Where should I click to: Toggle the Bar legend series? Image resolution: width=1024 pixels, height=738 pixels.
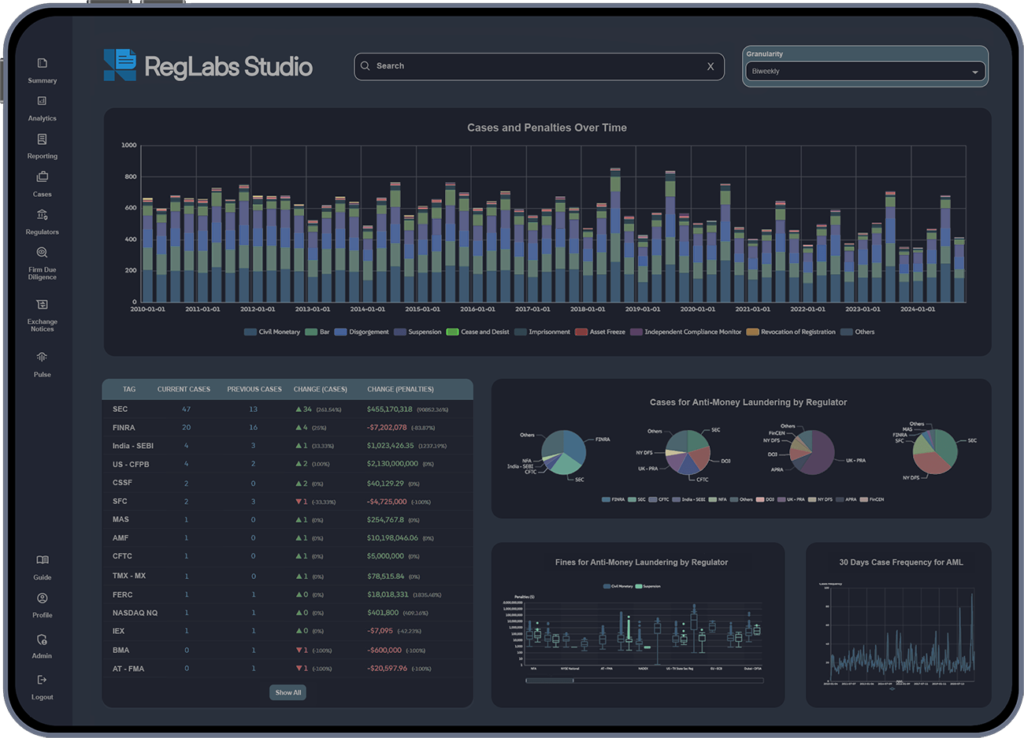[x=317, y=332]
